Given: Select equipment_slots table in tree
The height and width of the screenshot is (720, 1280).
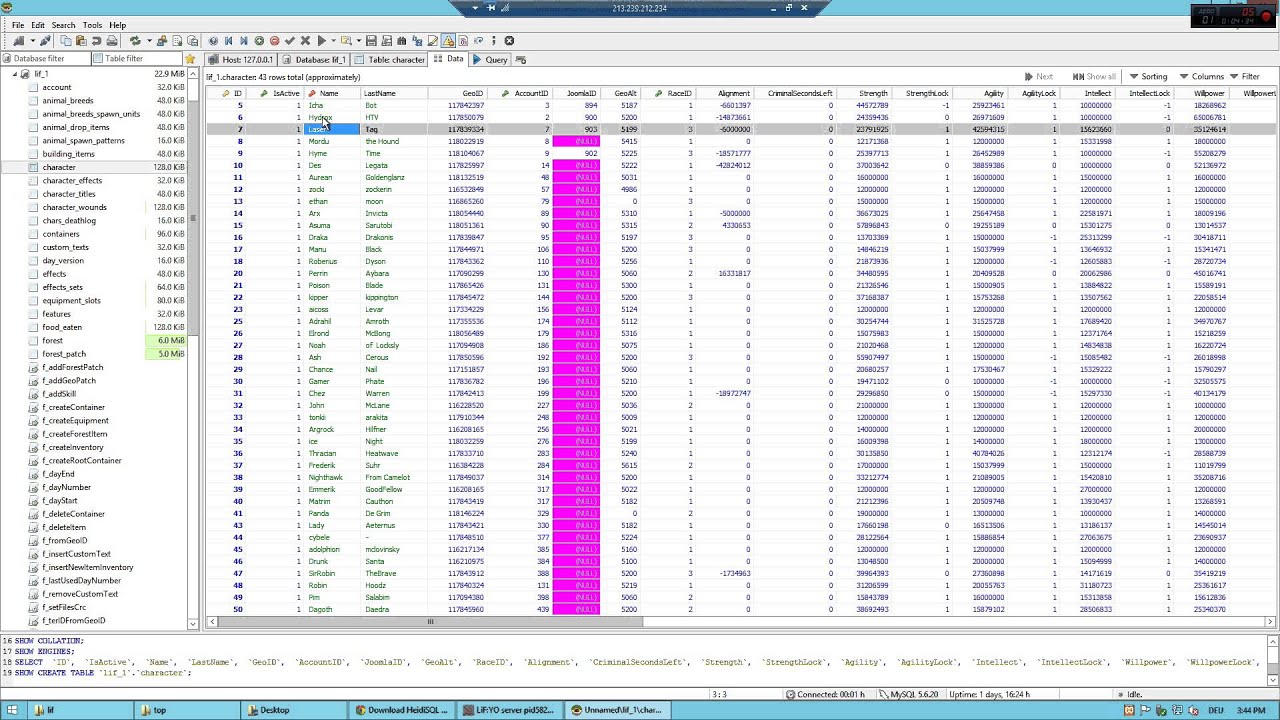Looking at the screenshot, I should coord(71,300).
